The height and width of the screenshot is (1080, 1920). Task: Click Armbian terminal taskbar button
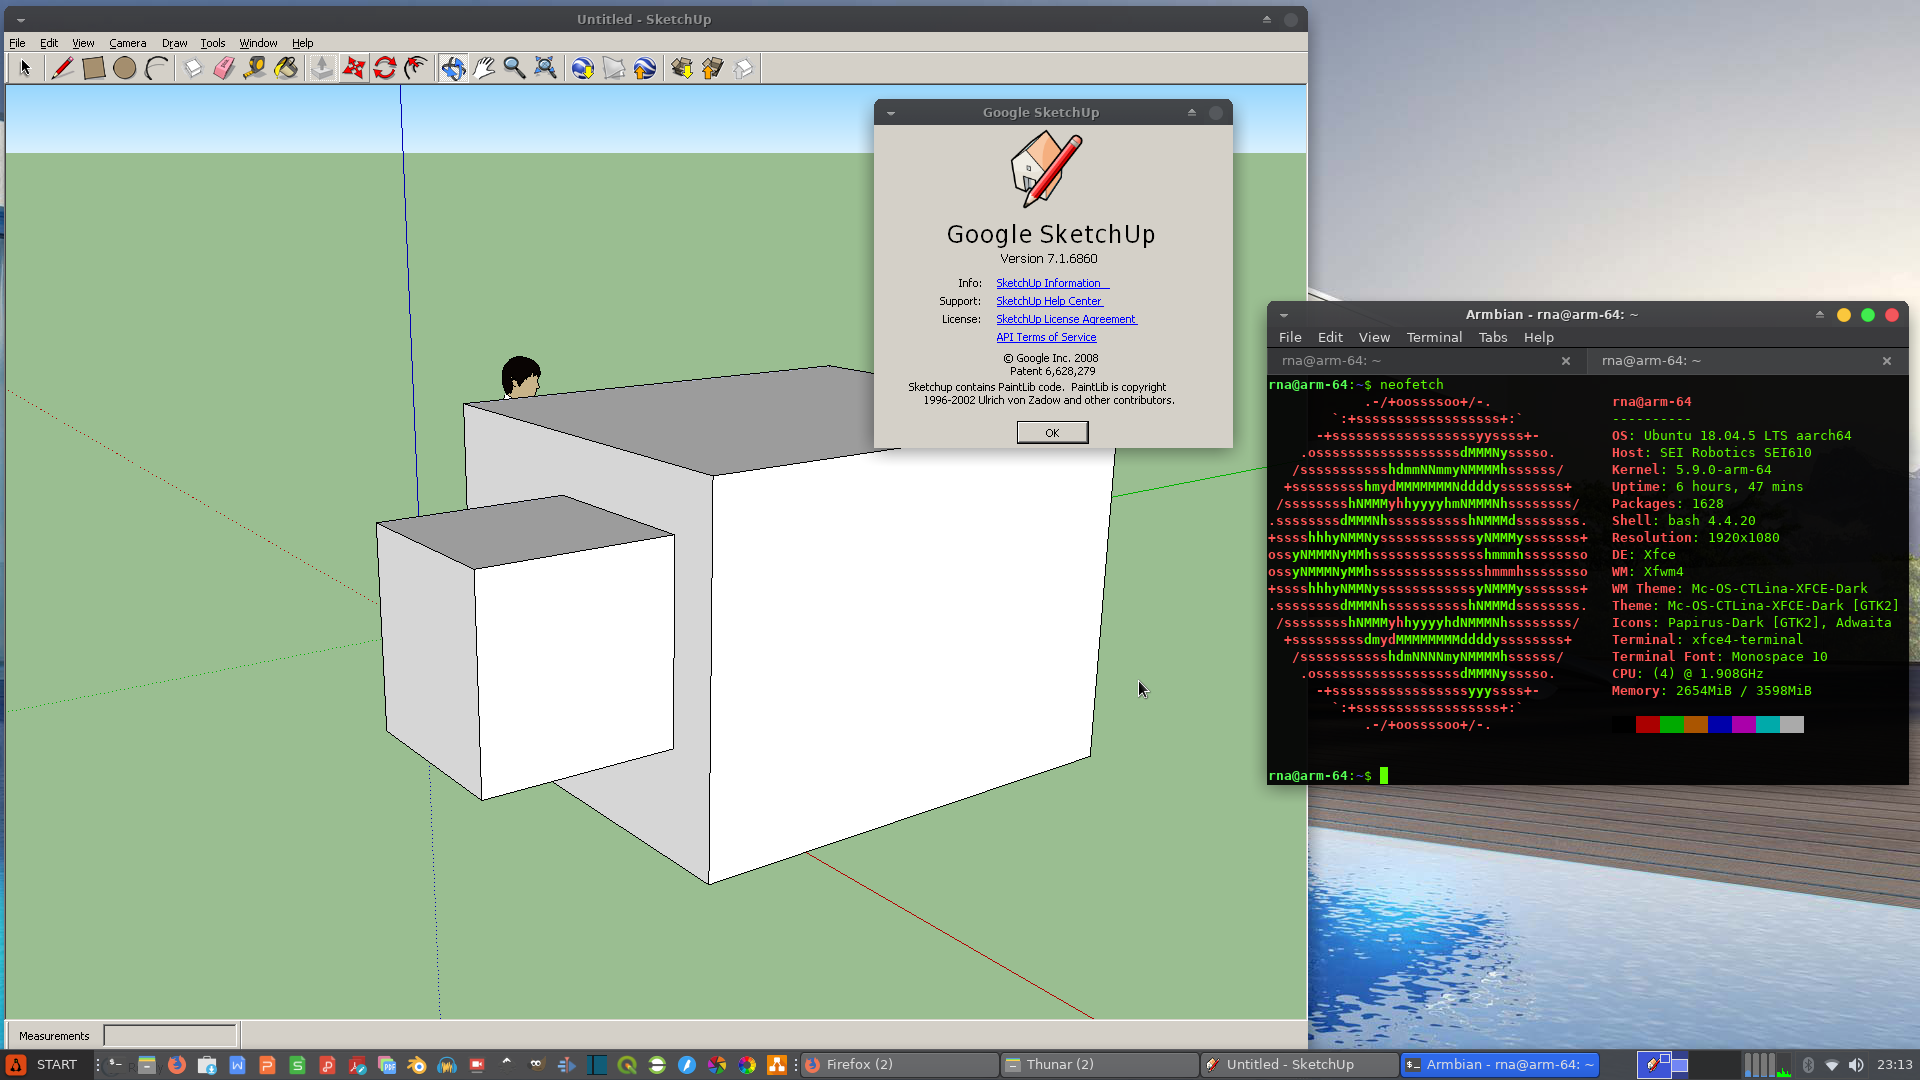1499,1065
